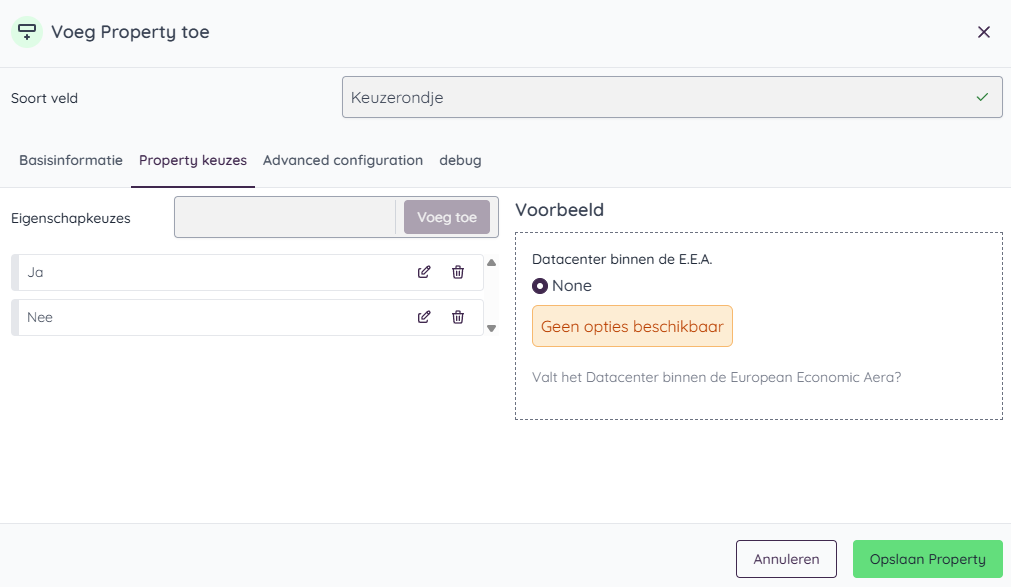Click the scroll down arrow beside choices list

[491, 328]
